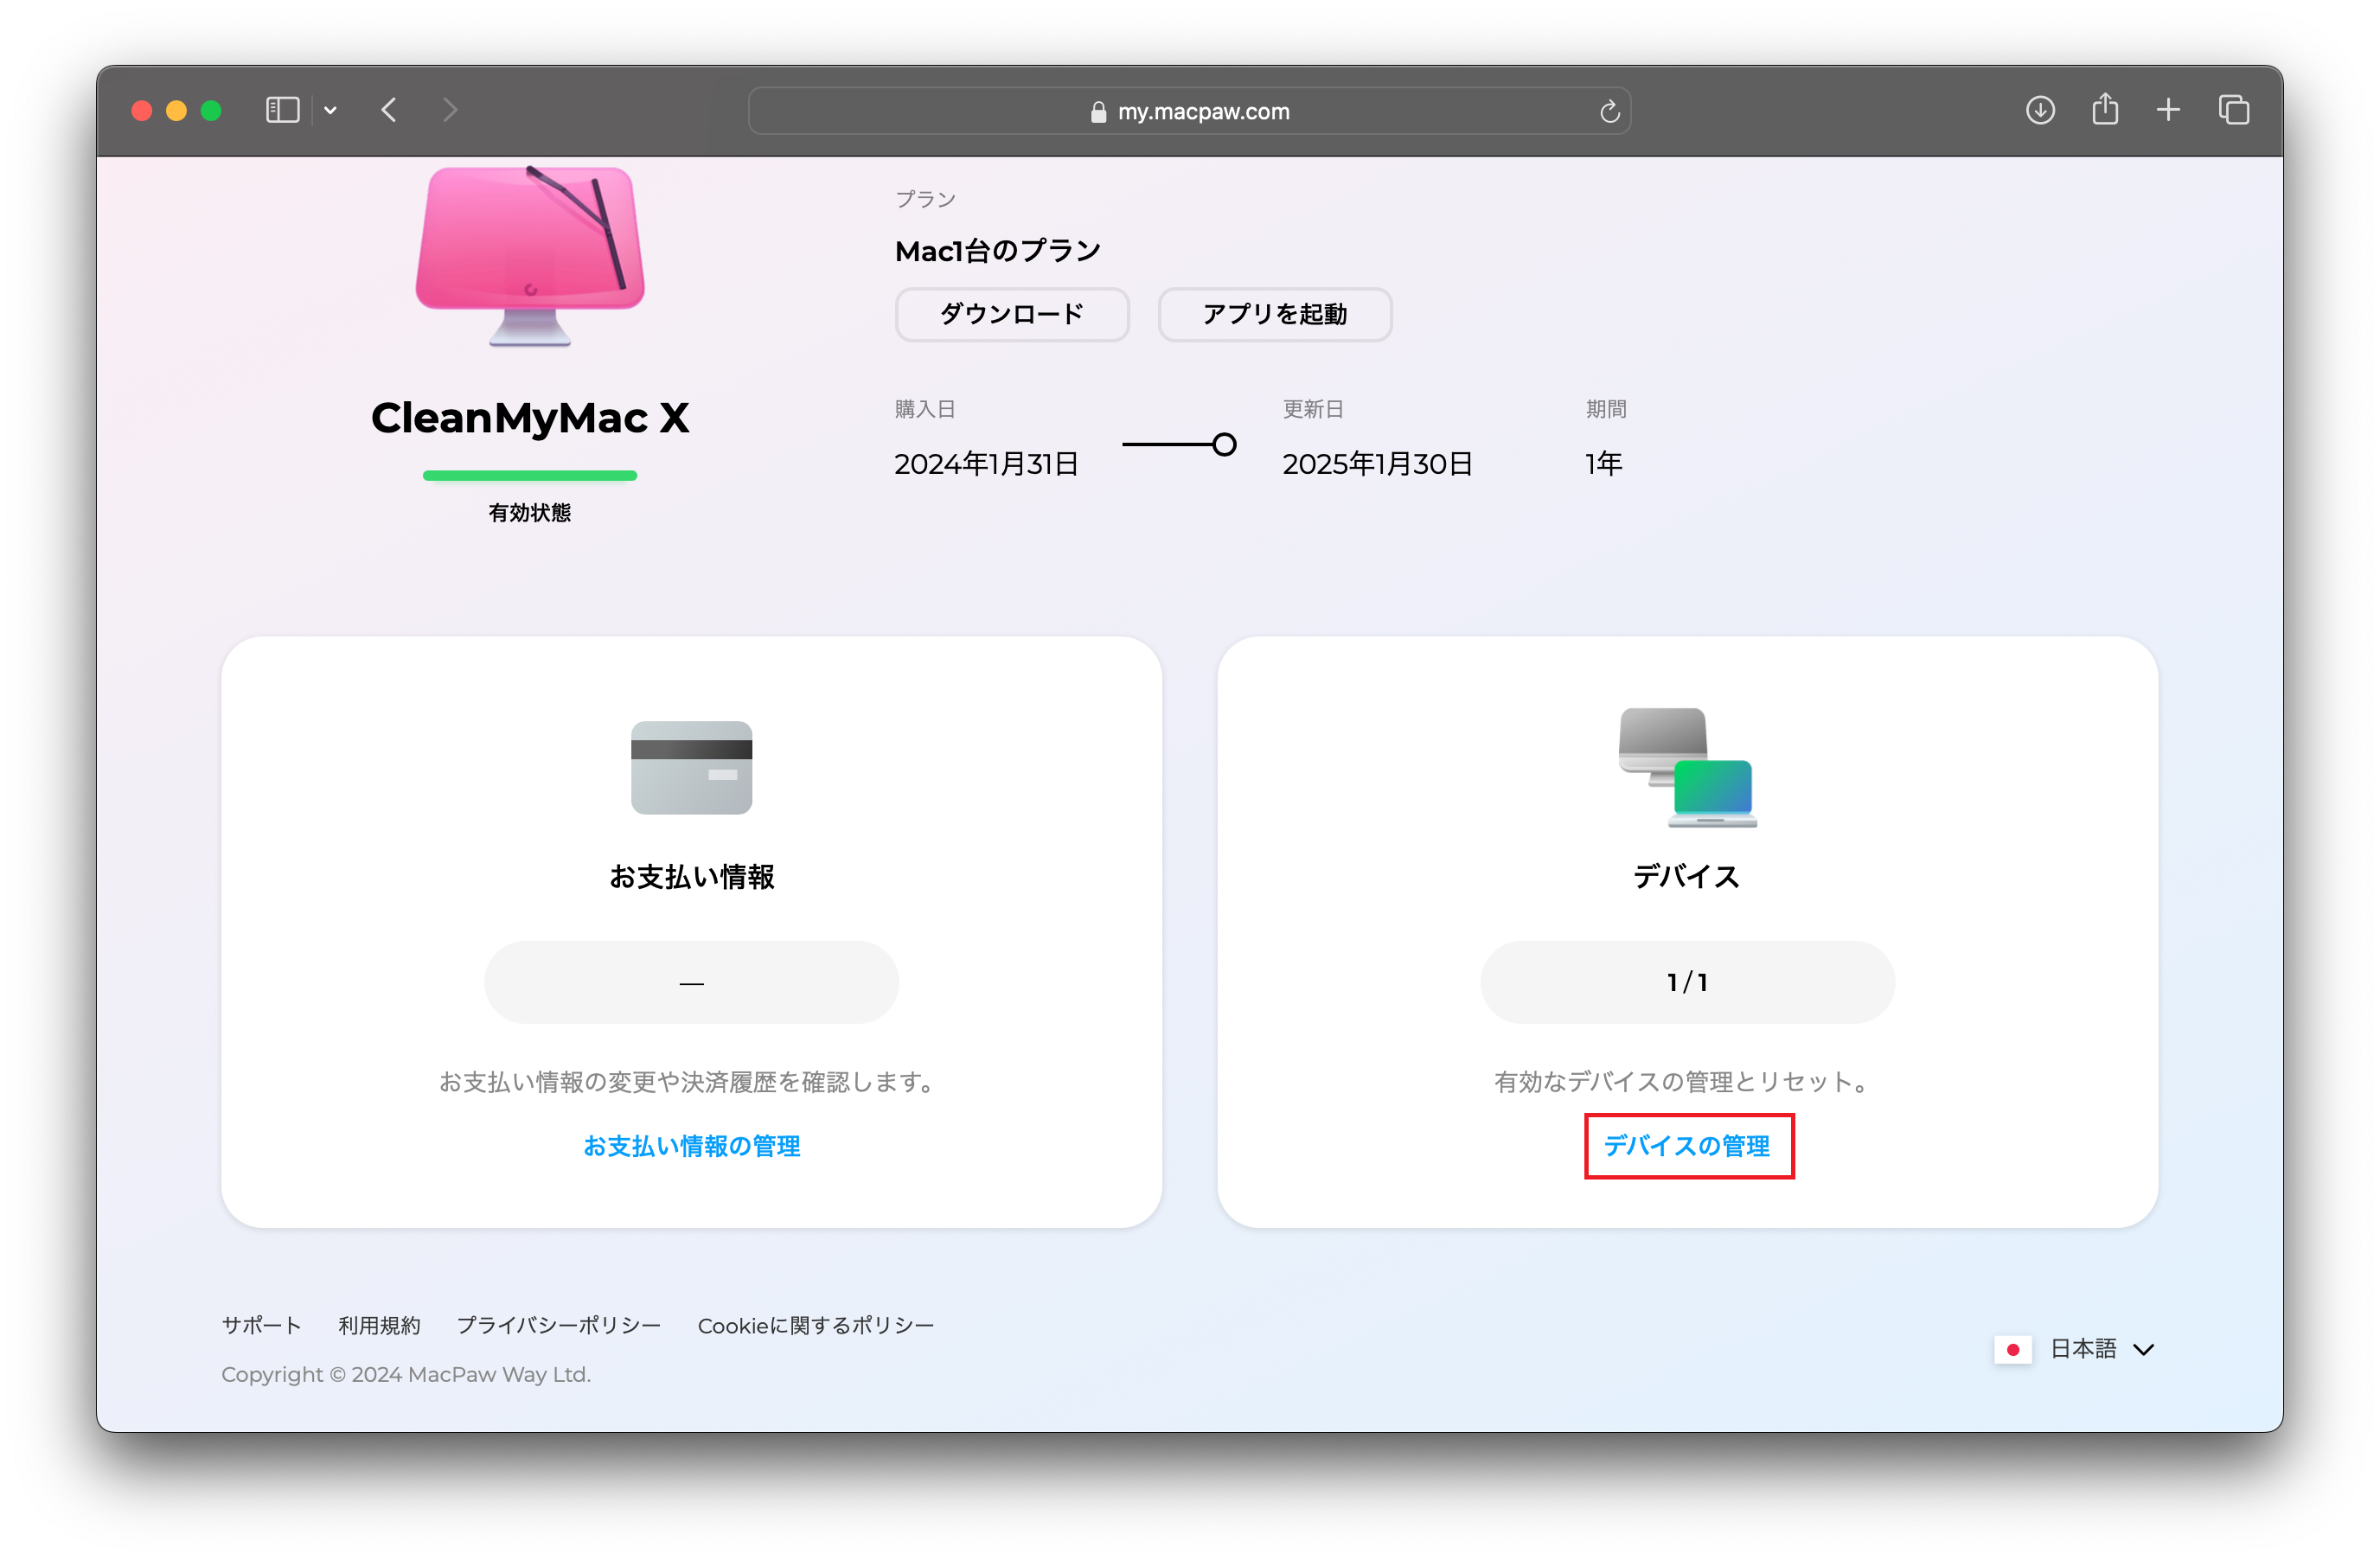2380x1560 pixels.
Task: Open the 利用規約 footer link
Action: pyautogui.click(x=379, y=1325)
